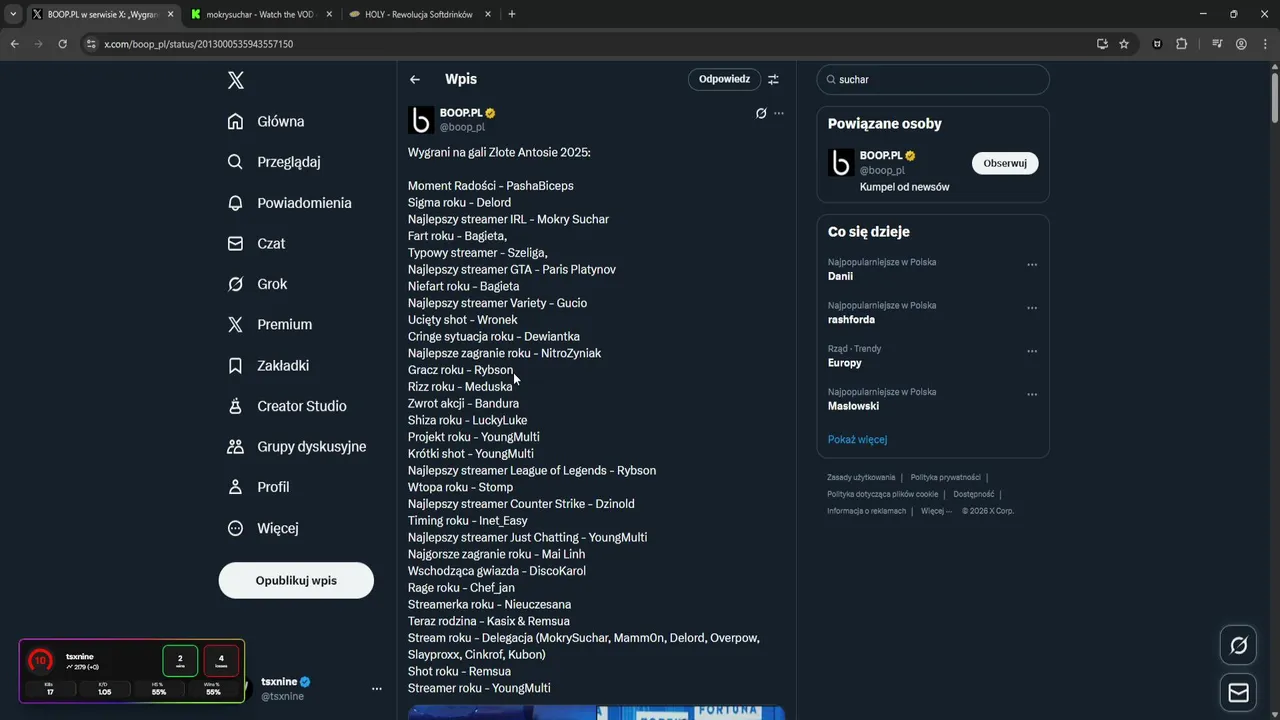Screen dimensions: 1280x720
Task: Click install app icon in address bar
Action: pyautogui.click(x=1102, y=44)
